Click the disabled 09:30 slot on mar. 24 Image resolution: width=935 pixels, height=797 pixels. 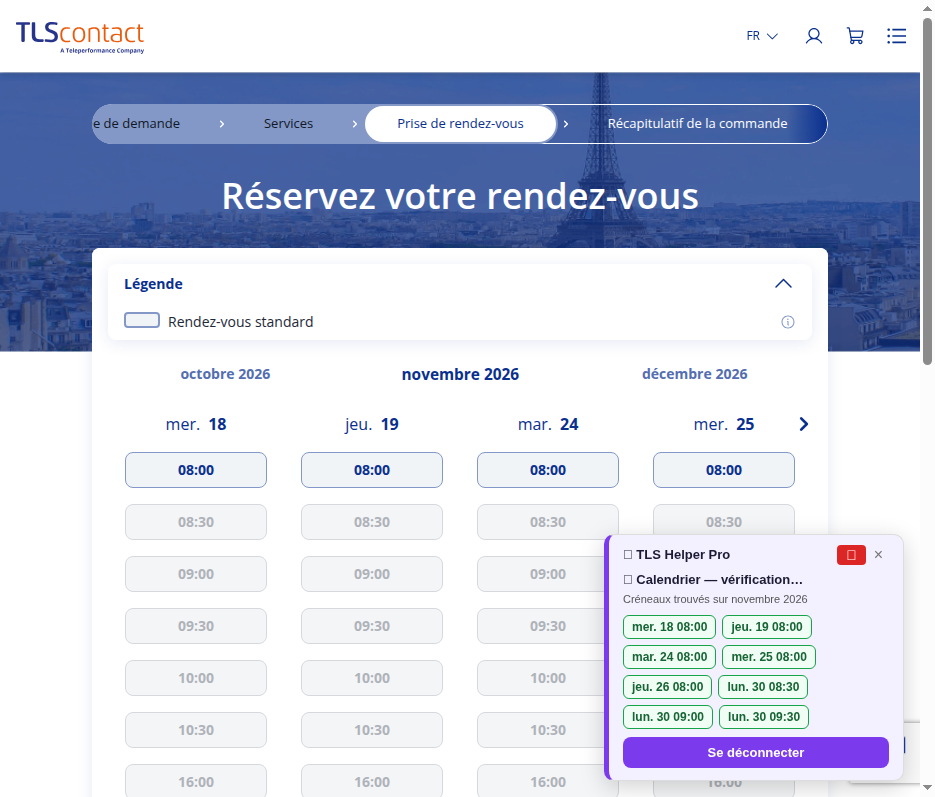tap(540, 626)
